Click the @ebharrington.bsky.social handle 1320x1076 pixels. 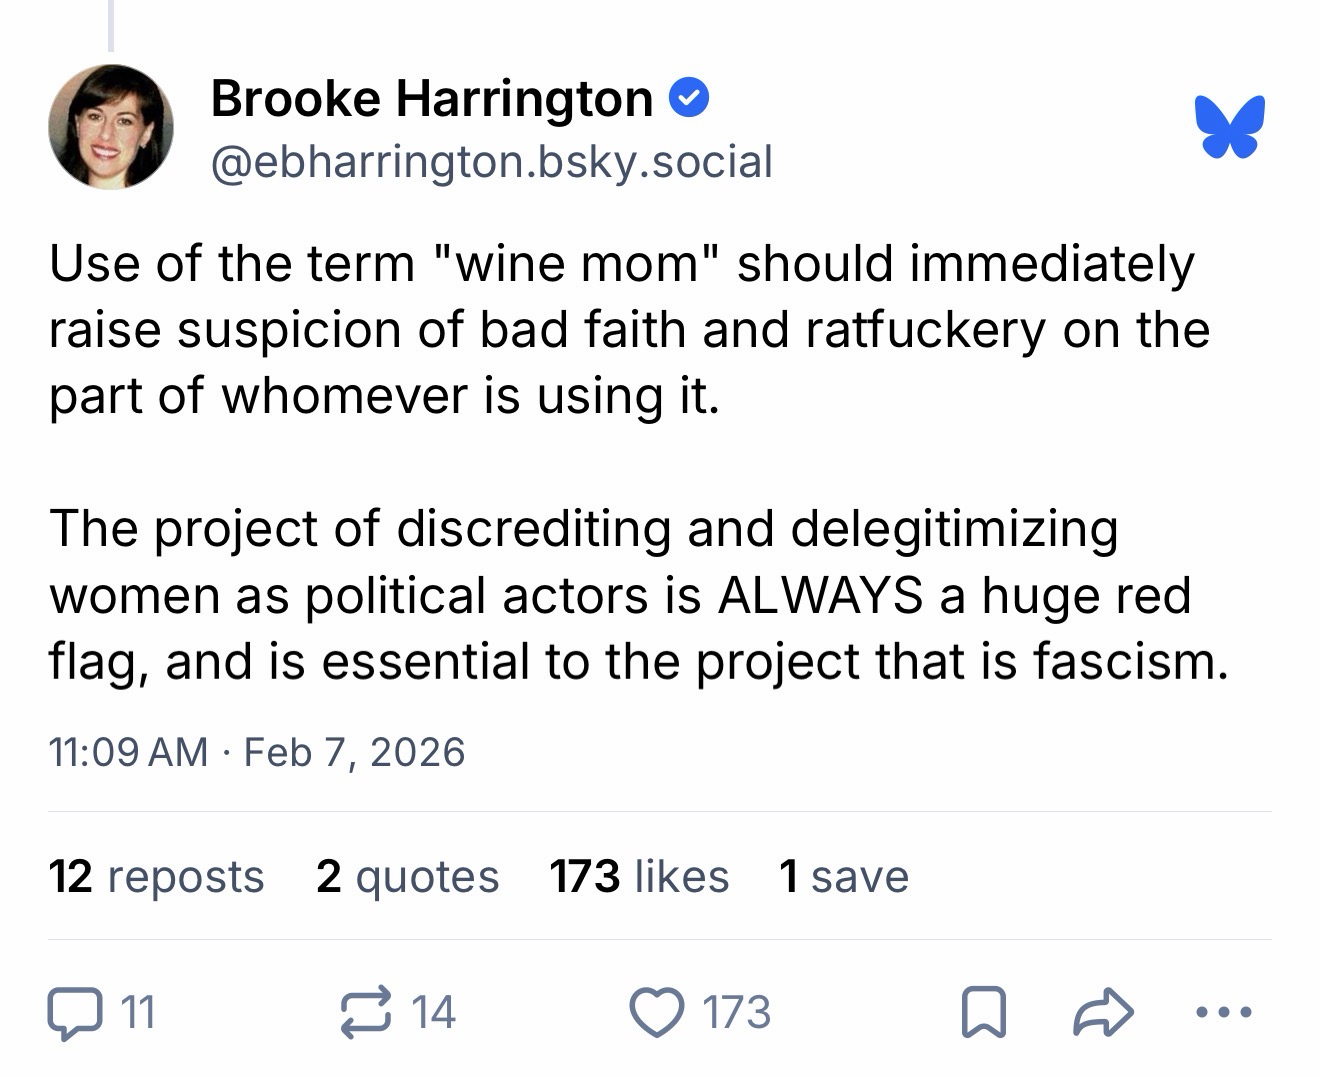[491, 162]
